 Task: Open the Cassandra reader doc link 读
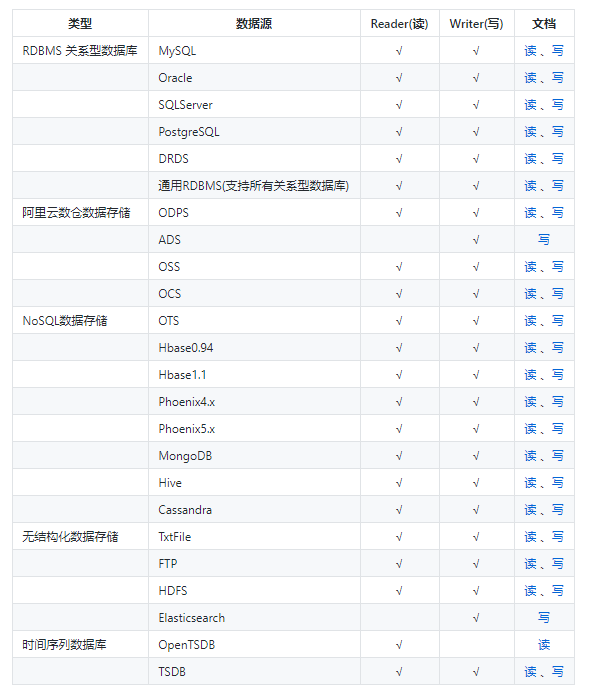tap(530, 510)
